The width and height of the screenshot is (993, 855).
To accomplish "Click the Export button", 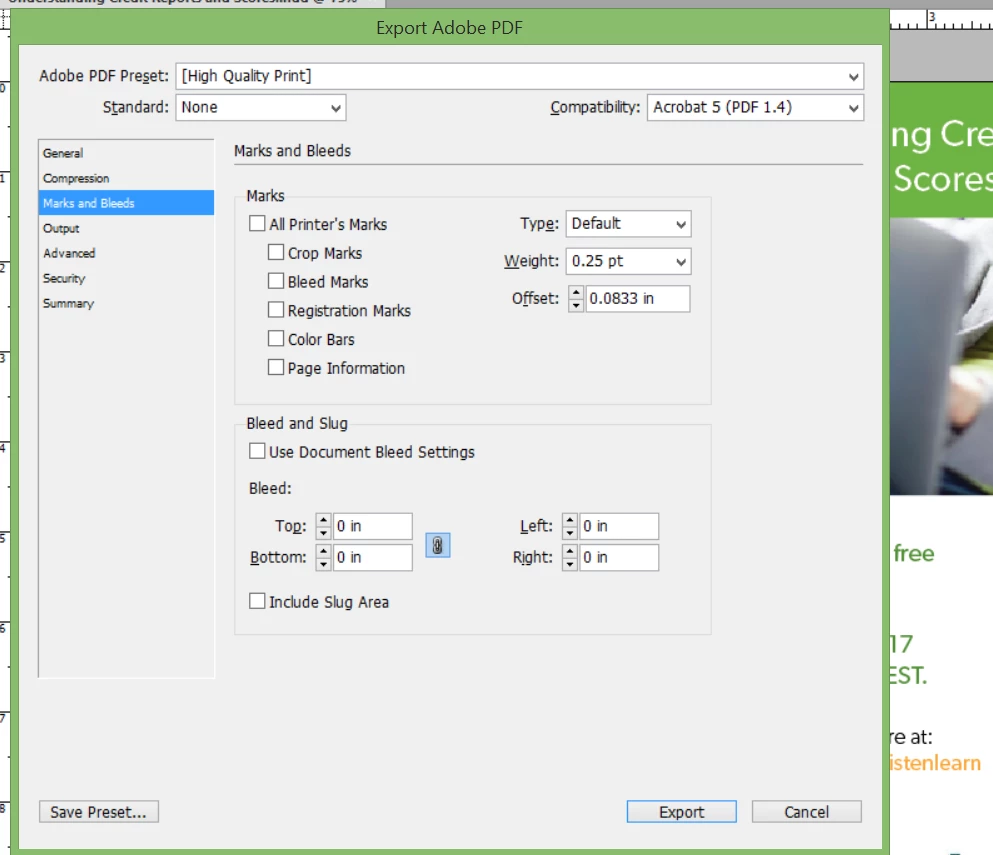I will tap(681, 811).
